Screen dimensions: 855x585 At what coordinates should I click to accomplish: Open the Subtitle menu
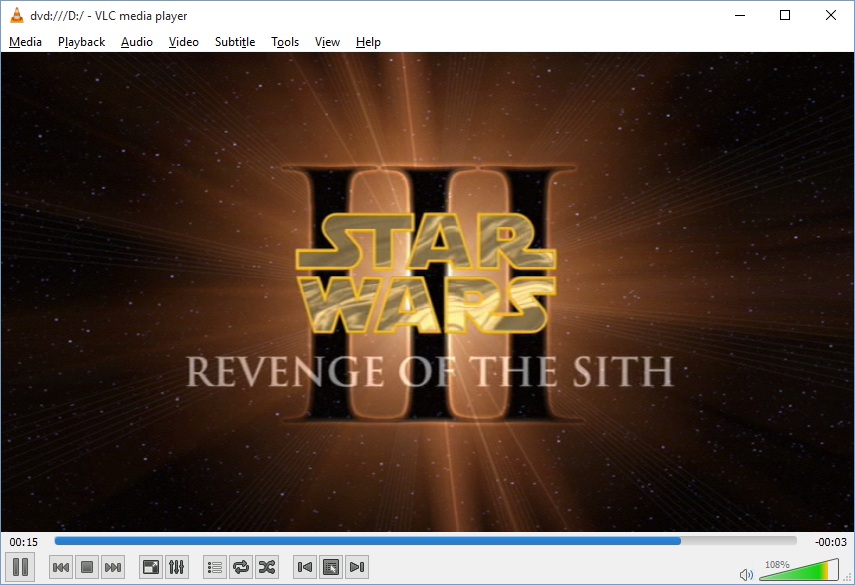pos(235,42)
